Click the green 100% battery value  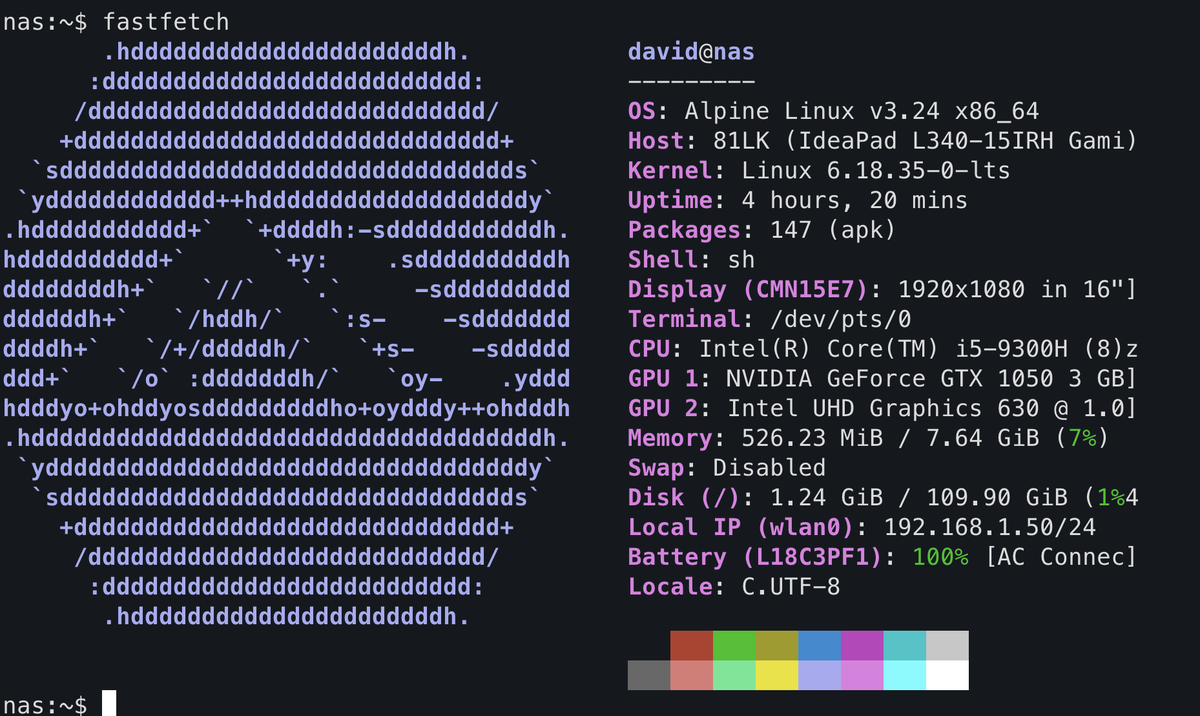940,557
